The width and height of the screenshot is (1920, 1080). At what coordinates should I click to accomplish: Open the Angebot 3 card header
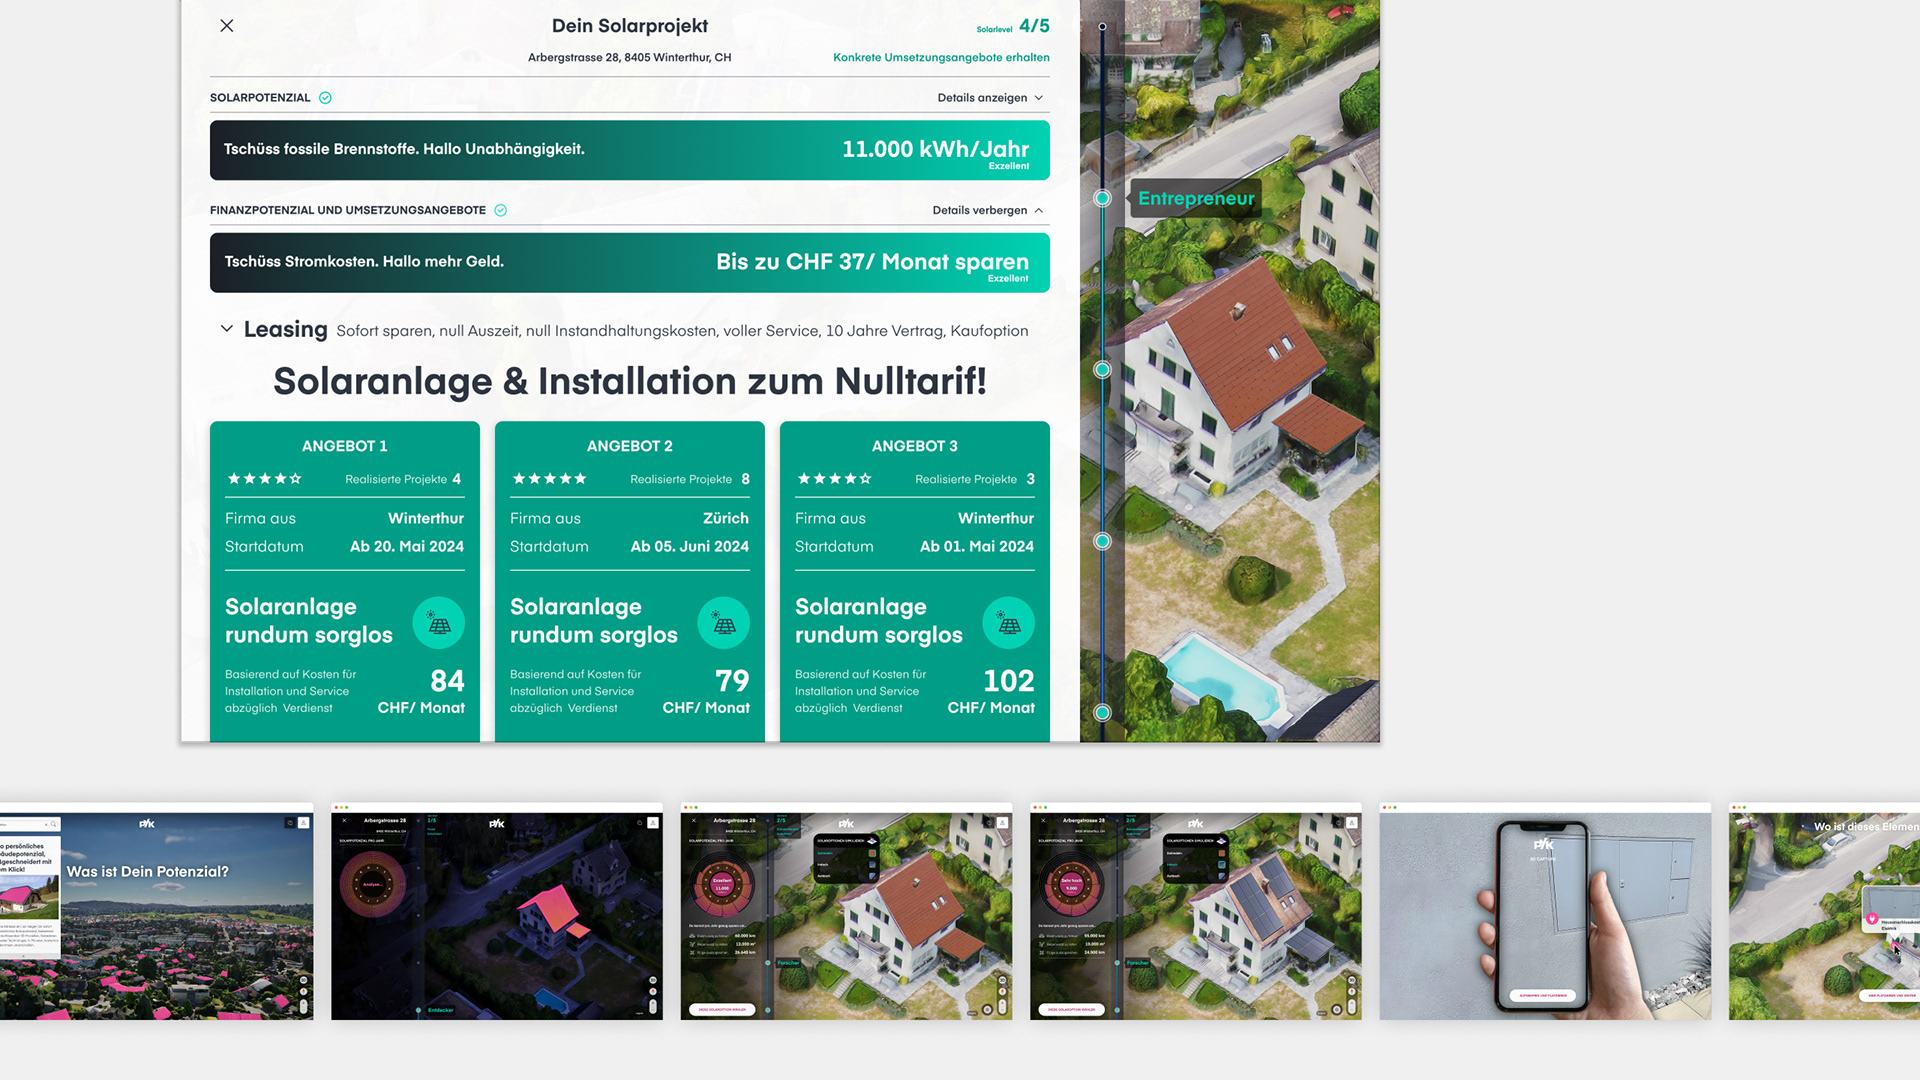[x=915, y=446]
